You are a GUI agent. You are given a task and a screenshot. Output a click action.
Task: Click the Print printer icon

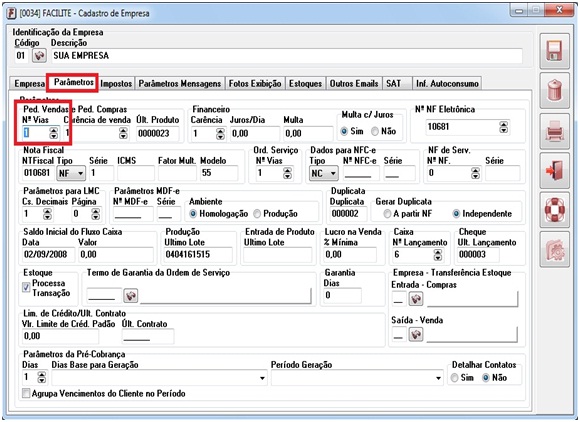554,131
